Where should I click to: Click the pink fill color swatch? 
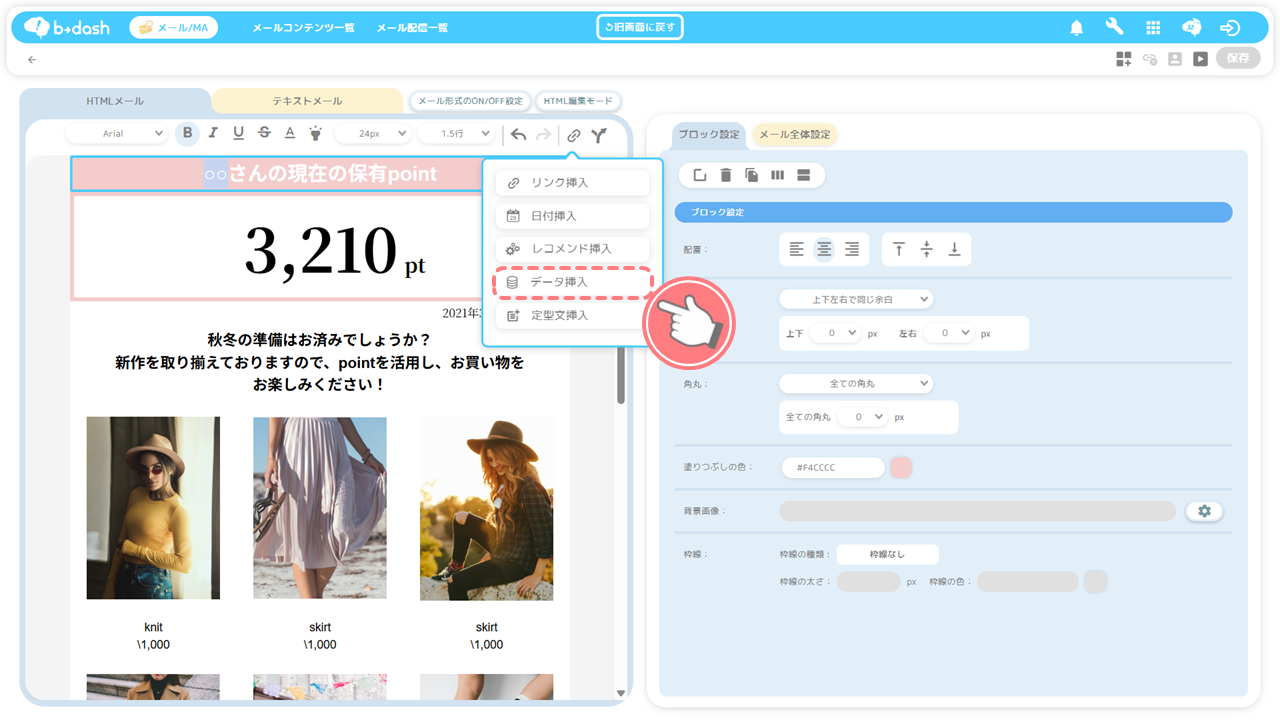click(901, 467)
